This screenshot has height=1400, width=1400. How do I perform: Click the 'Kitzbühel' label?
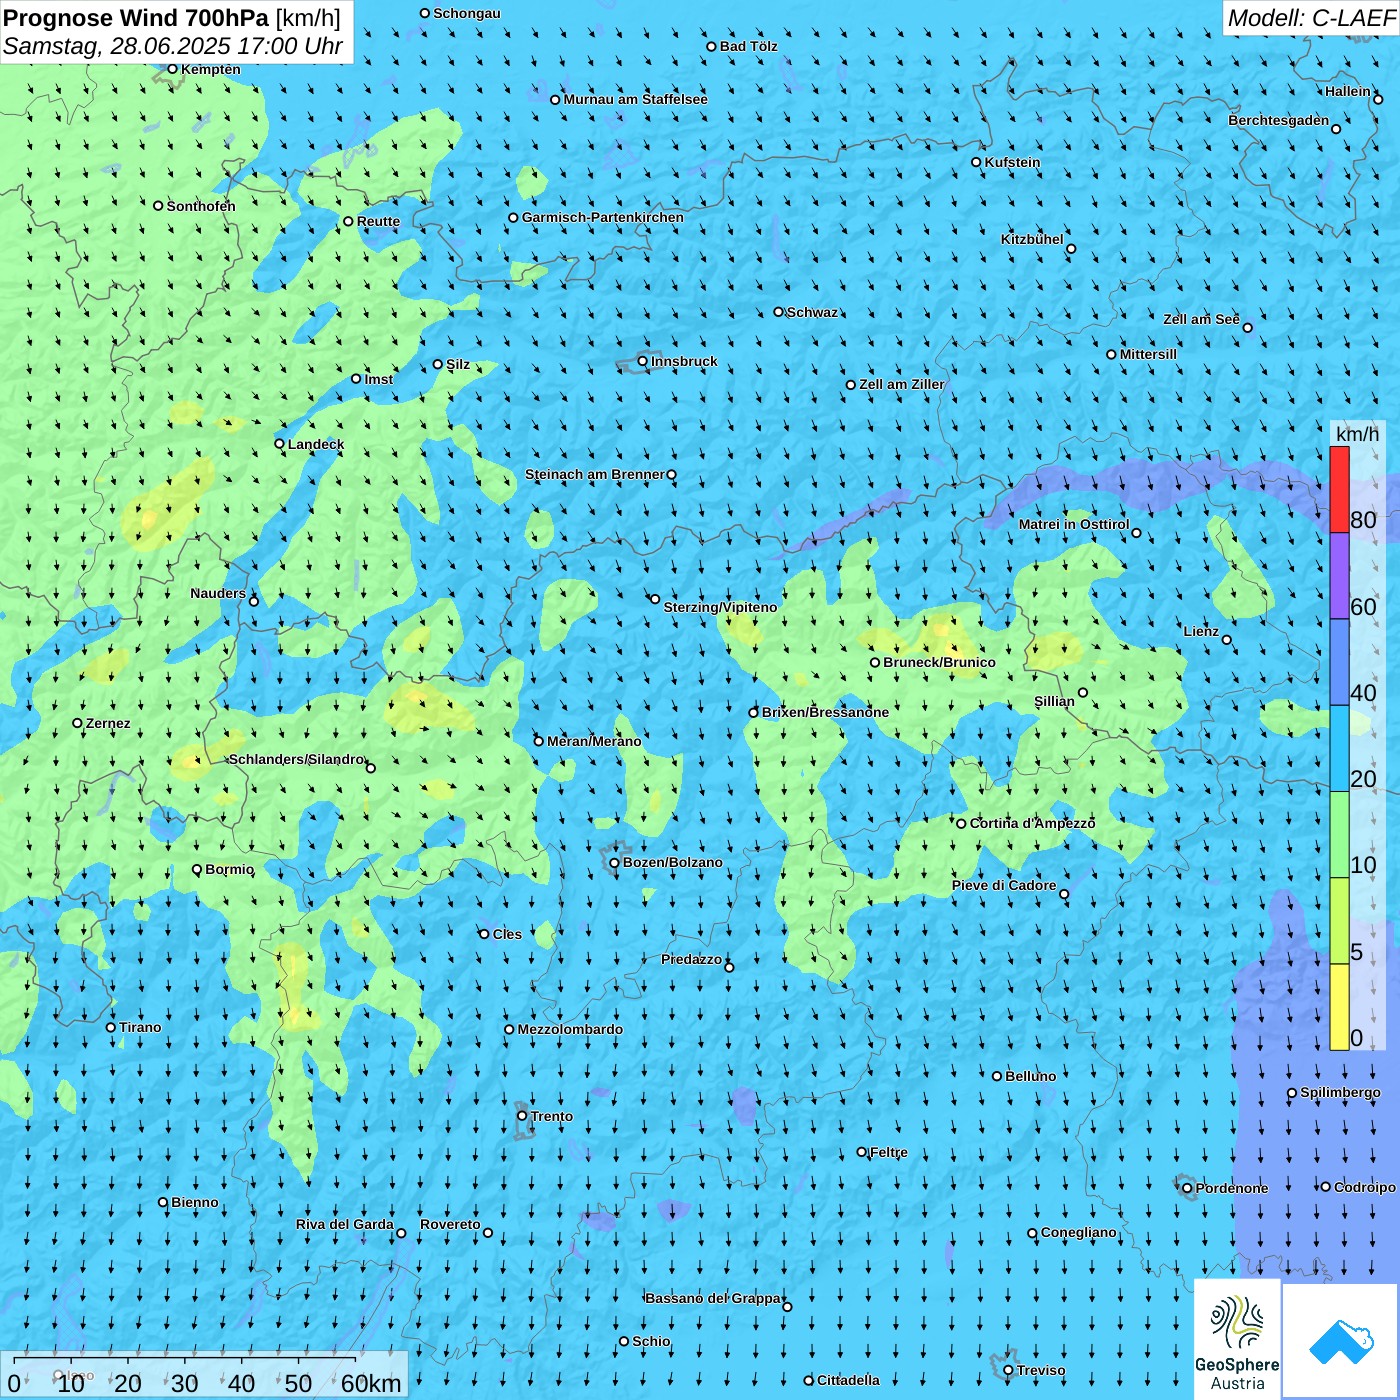coord(1032,239)
